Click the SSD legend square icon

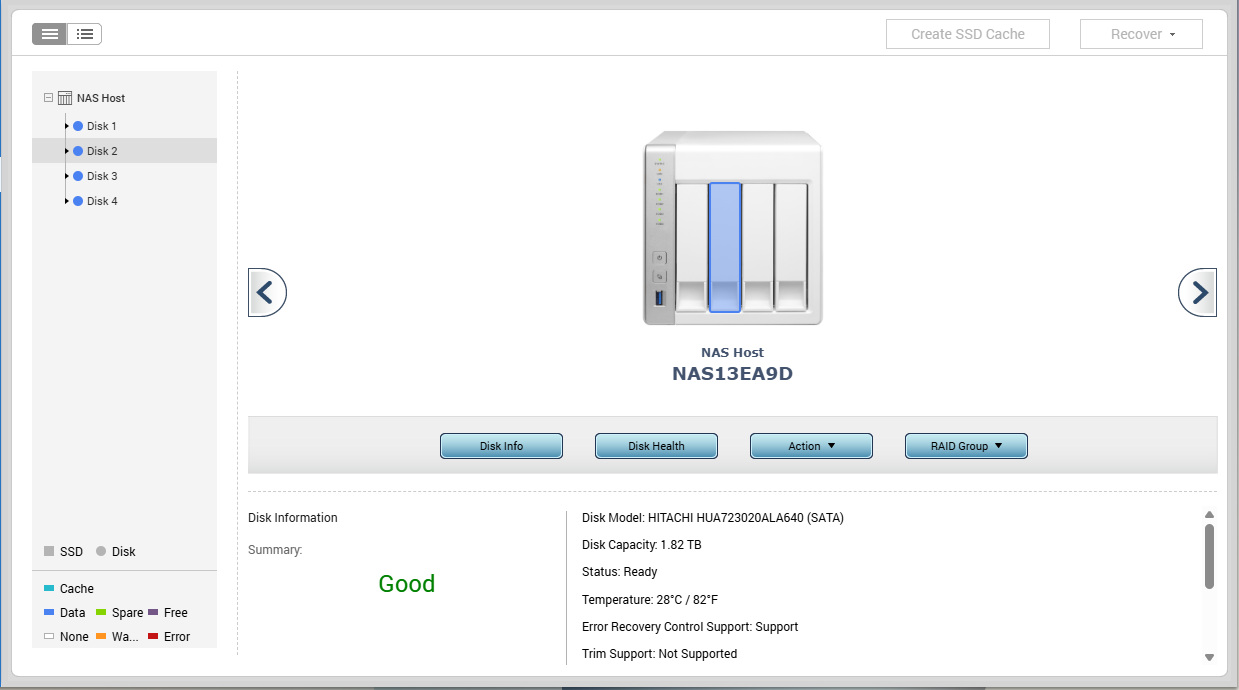(49, 551)
